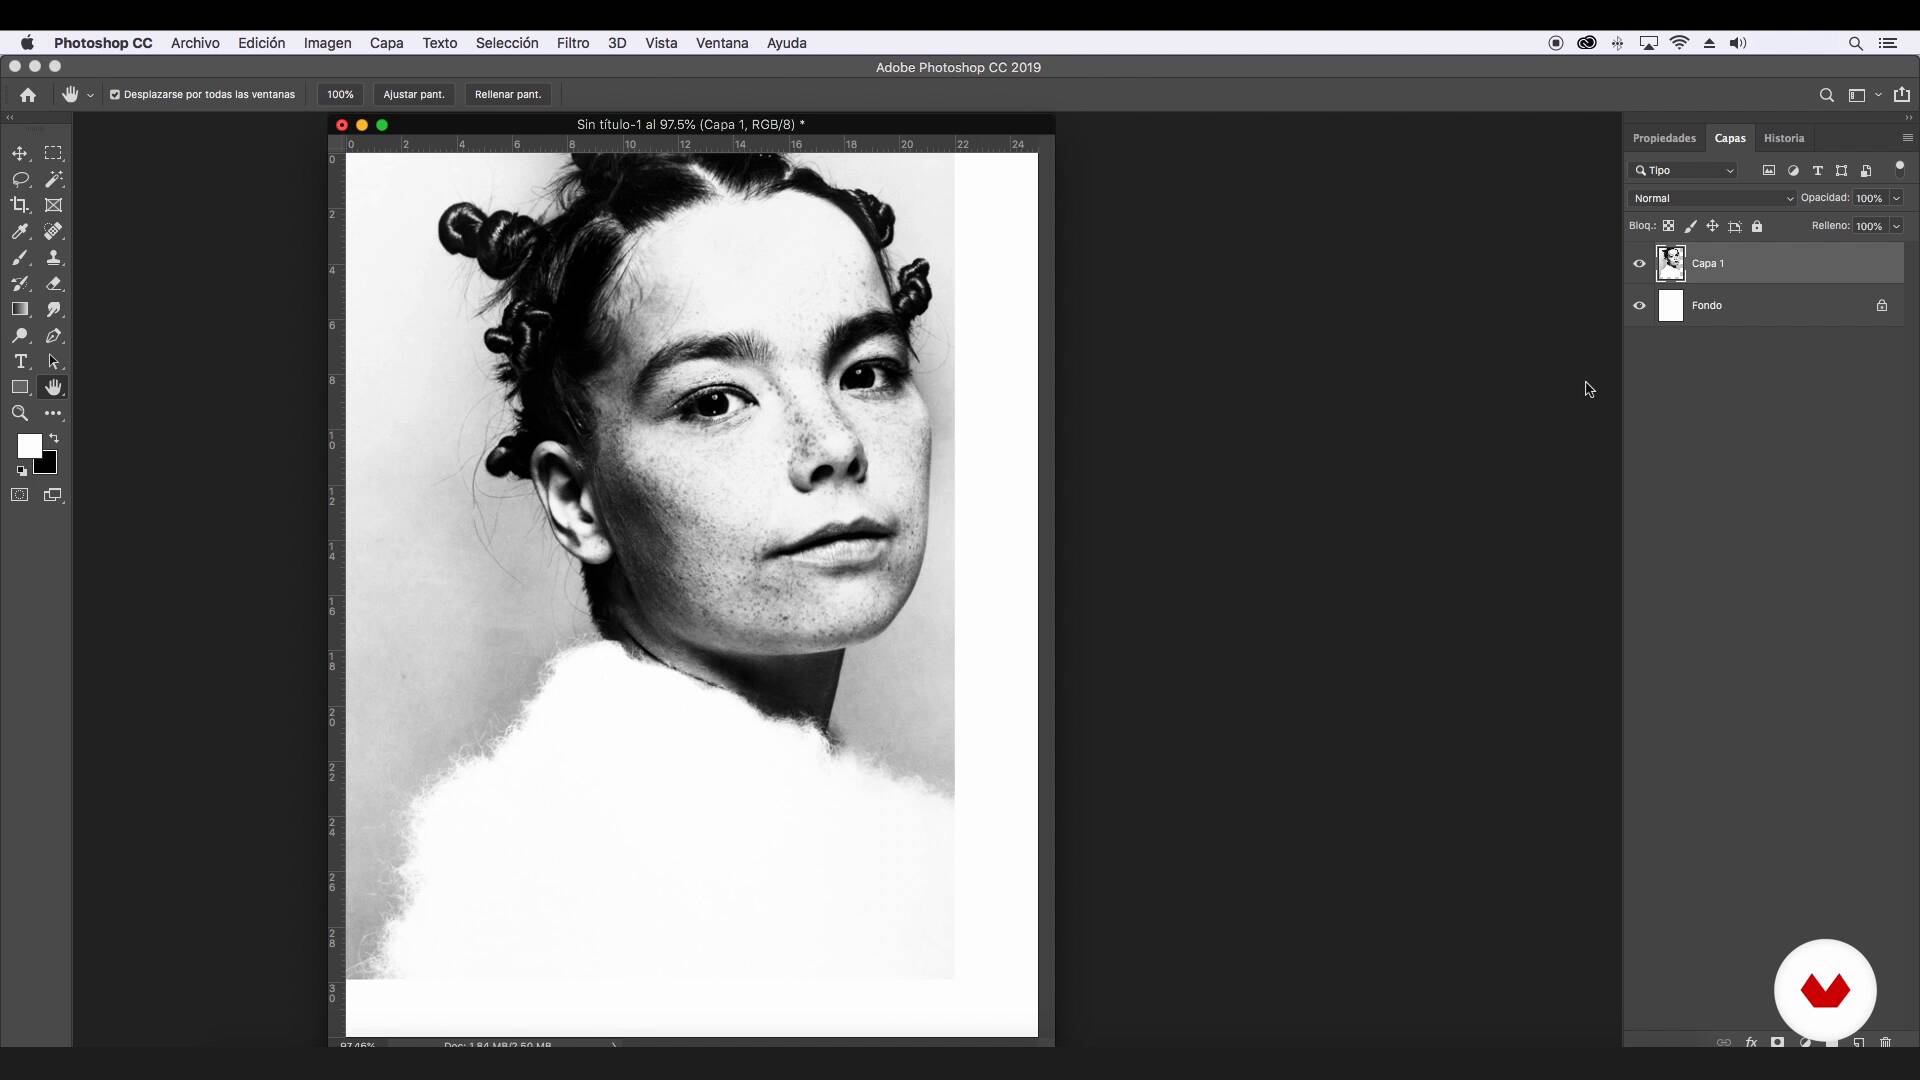Open the Archivo menu

pyautogui.click(x=195, y=43)
